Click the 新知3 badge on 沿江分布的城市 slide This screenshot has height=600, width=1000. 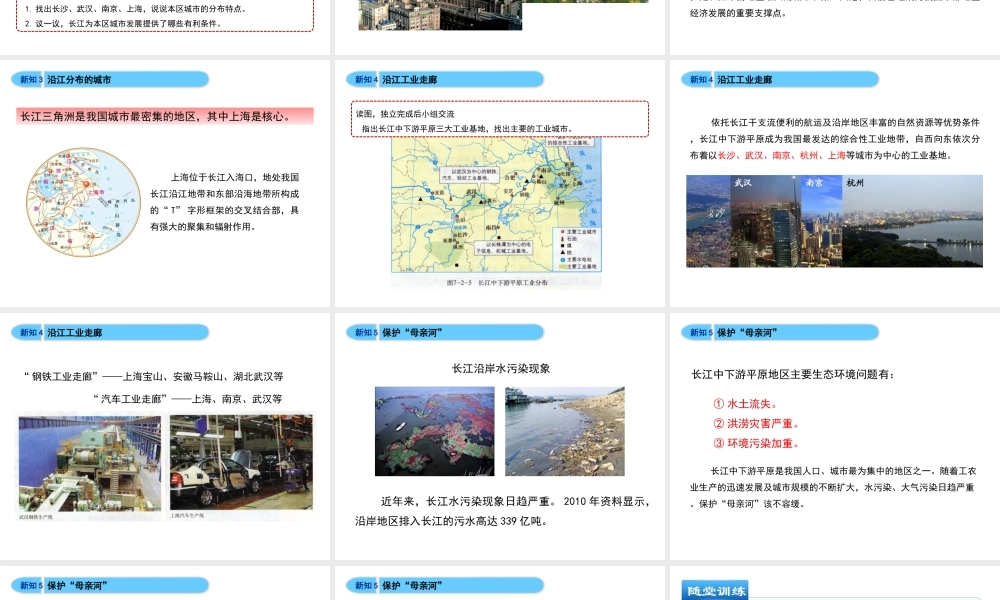click(x=29, y=79)
